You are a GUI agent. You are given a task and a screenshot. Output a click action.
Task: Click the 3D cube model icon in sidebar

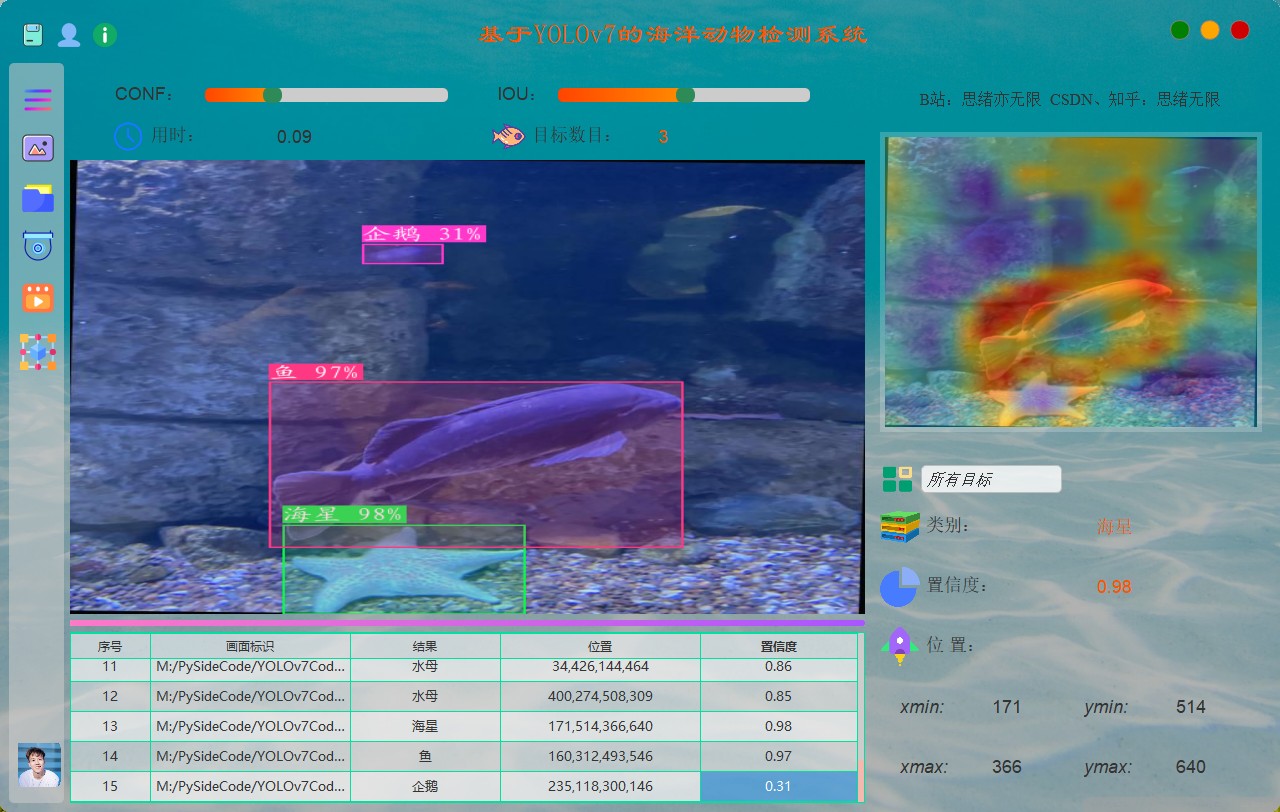click(38, 352)
